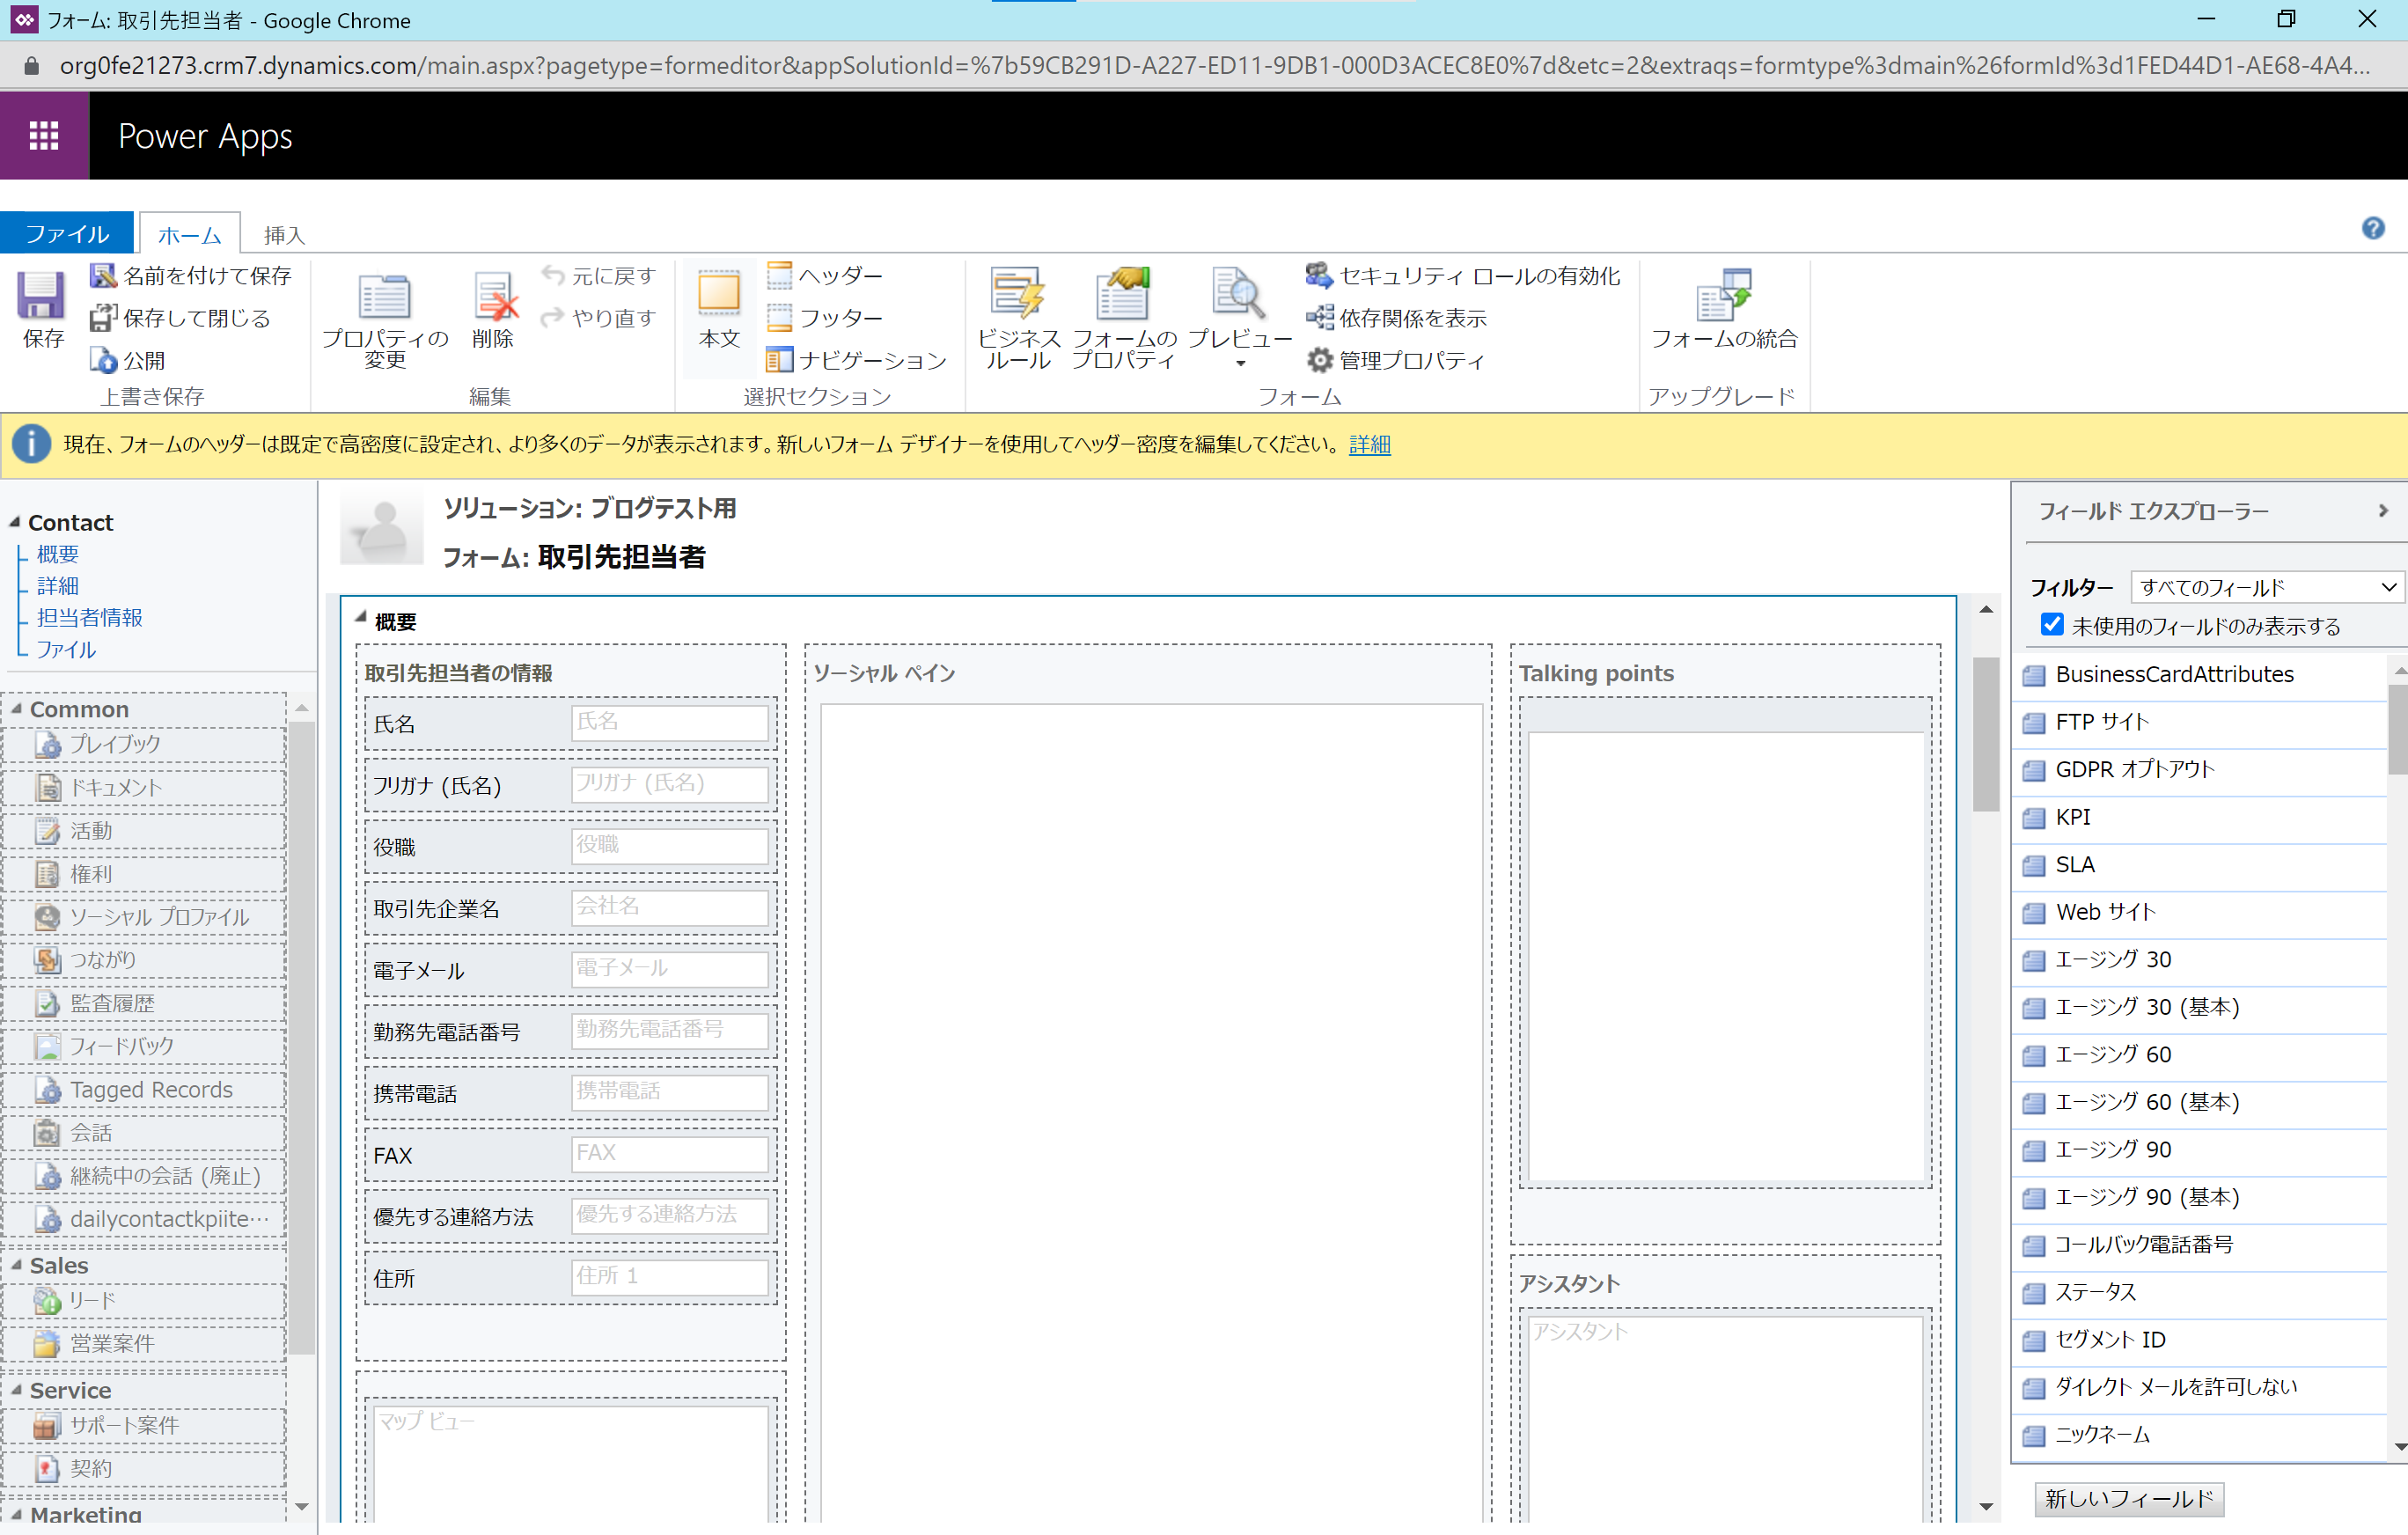
Task: Click the New Field button
Action: pyautogui.click(x=2128, y=1498)
